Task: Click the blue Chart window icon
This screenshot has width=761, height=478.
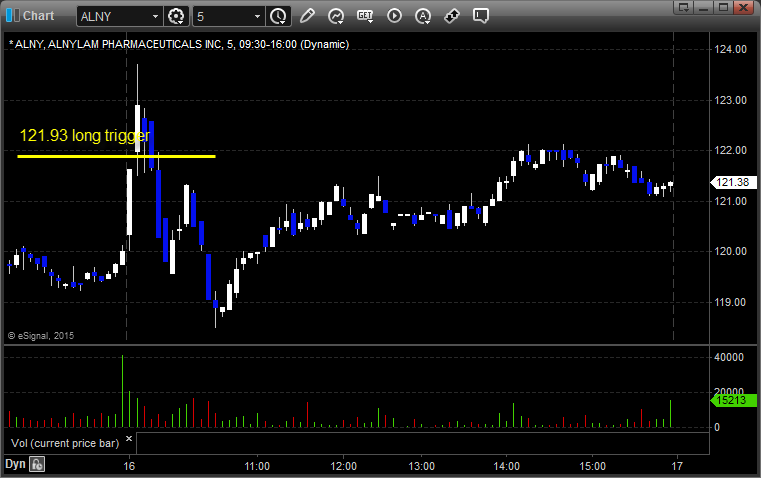Action: pyautogui.click(x=13, y=16)
